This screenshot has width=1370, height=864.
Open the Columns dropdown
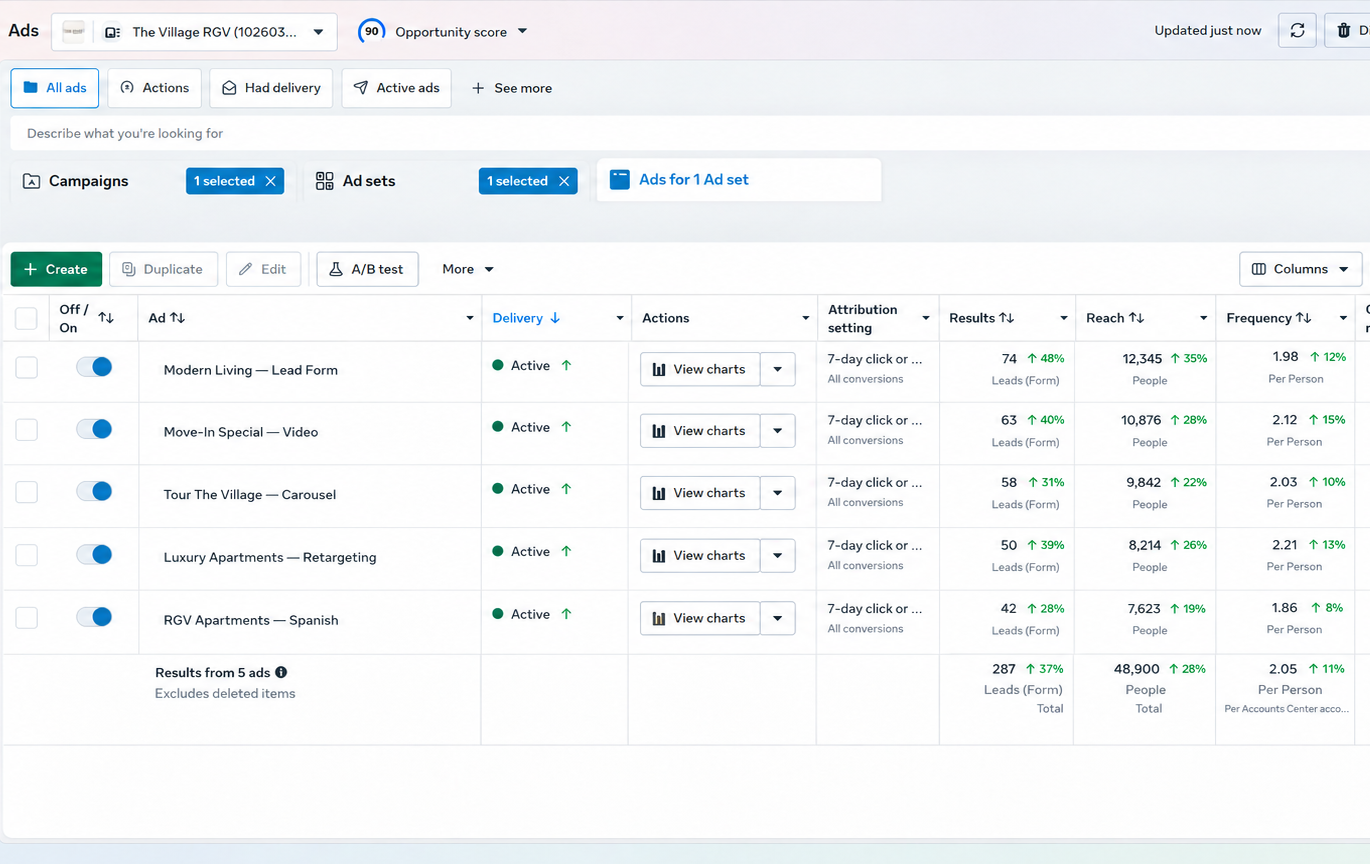pyautogui.click(x=1300, y=269)
